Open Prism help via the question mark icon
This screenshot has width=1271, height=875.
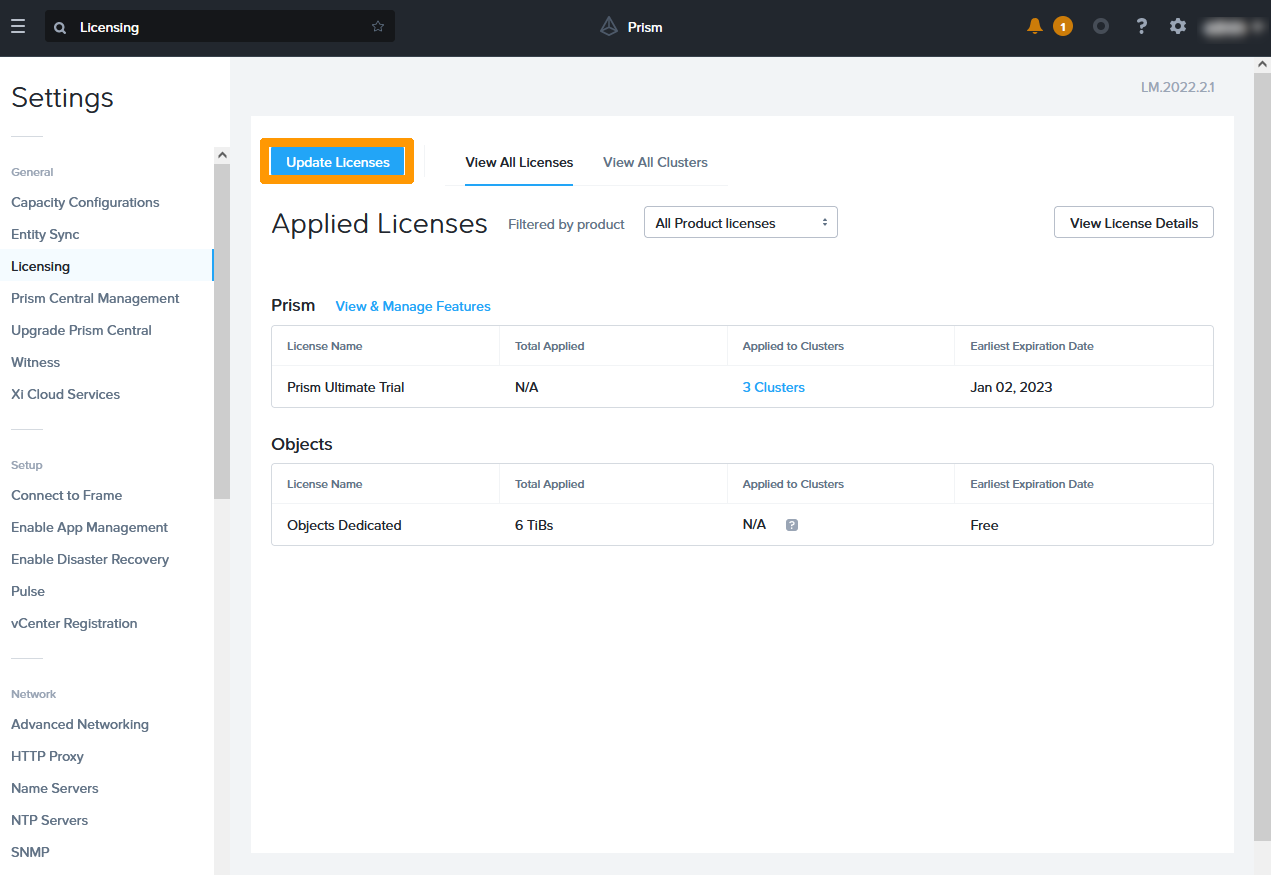[x=1141, y=26]
